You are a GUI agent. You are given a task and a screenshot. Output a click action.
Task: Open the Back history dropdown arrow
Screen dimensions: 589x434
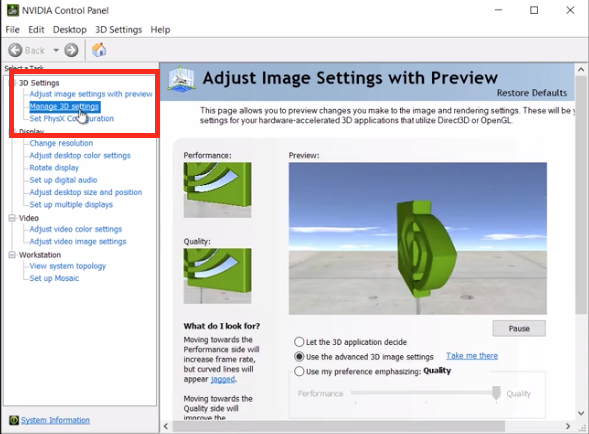pos(56,50)
